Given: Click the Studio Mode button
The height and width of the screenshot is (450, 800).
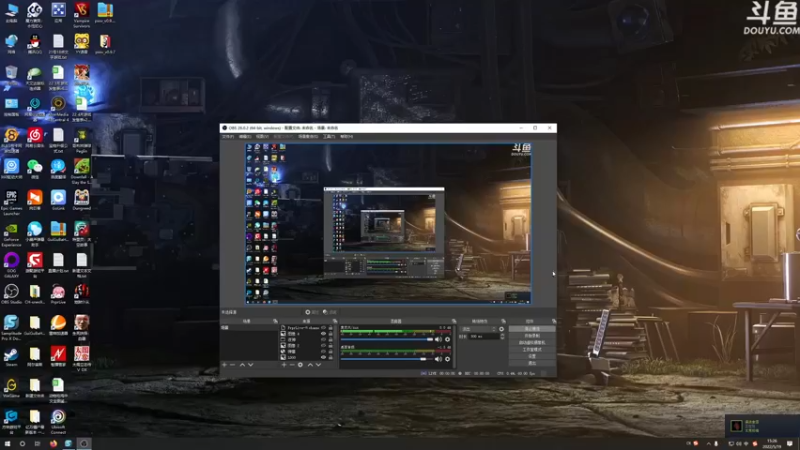Looking at the screenshot, I should [532, 349].
